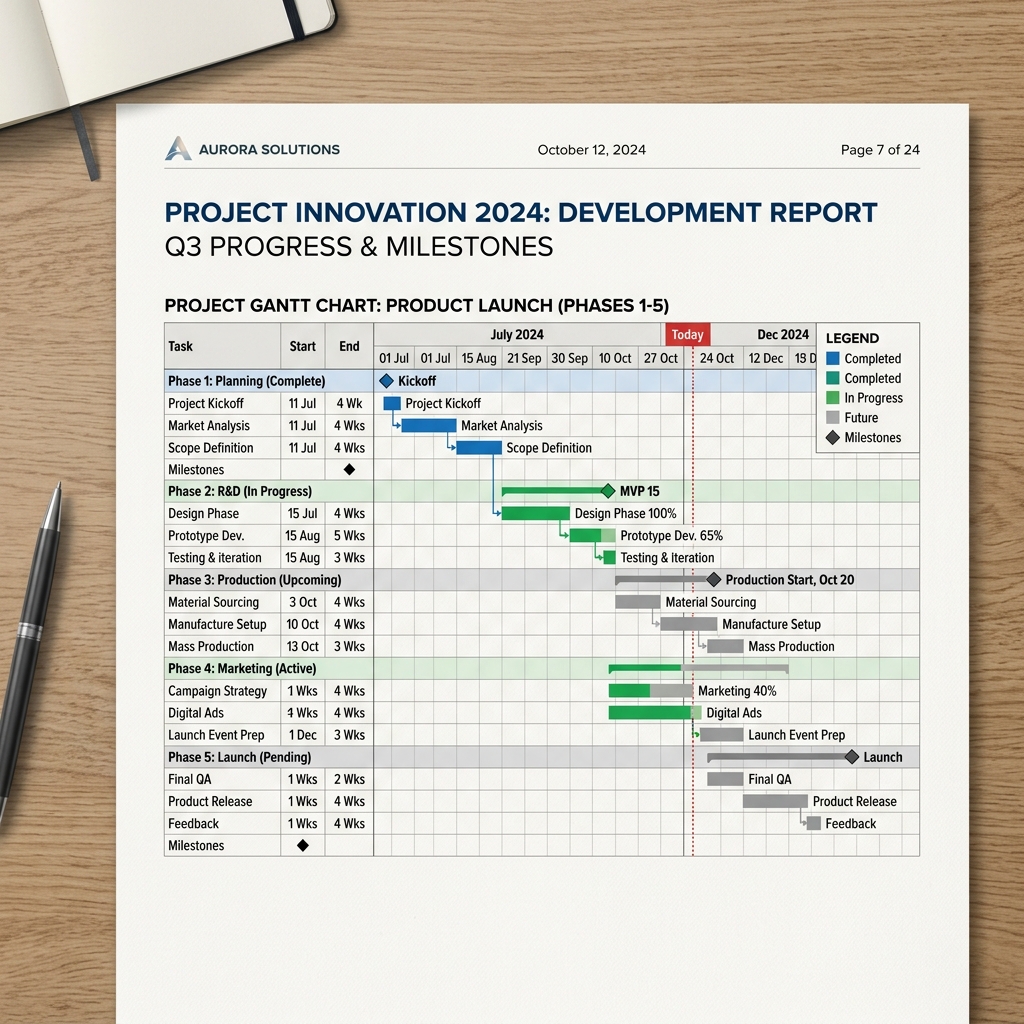Click the Campaign Strategy task name cell

coord(223,691)
